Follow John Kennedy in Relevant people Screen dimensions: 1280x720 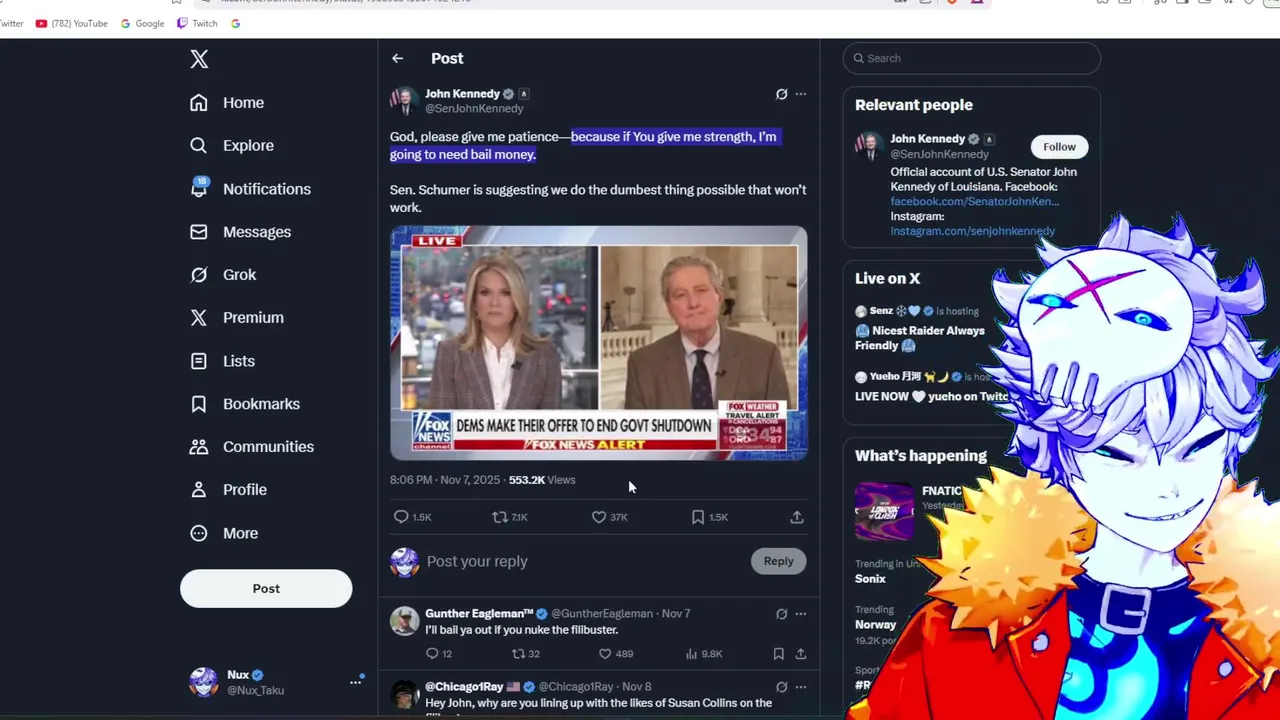click(1059, 147)
